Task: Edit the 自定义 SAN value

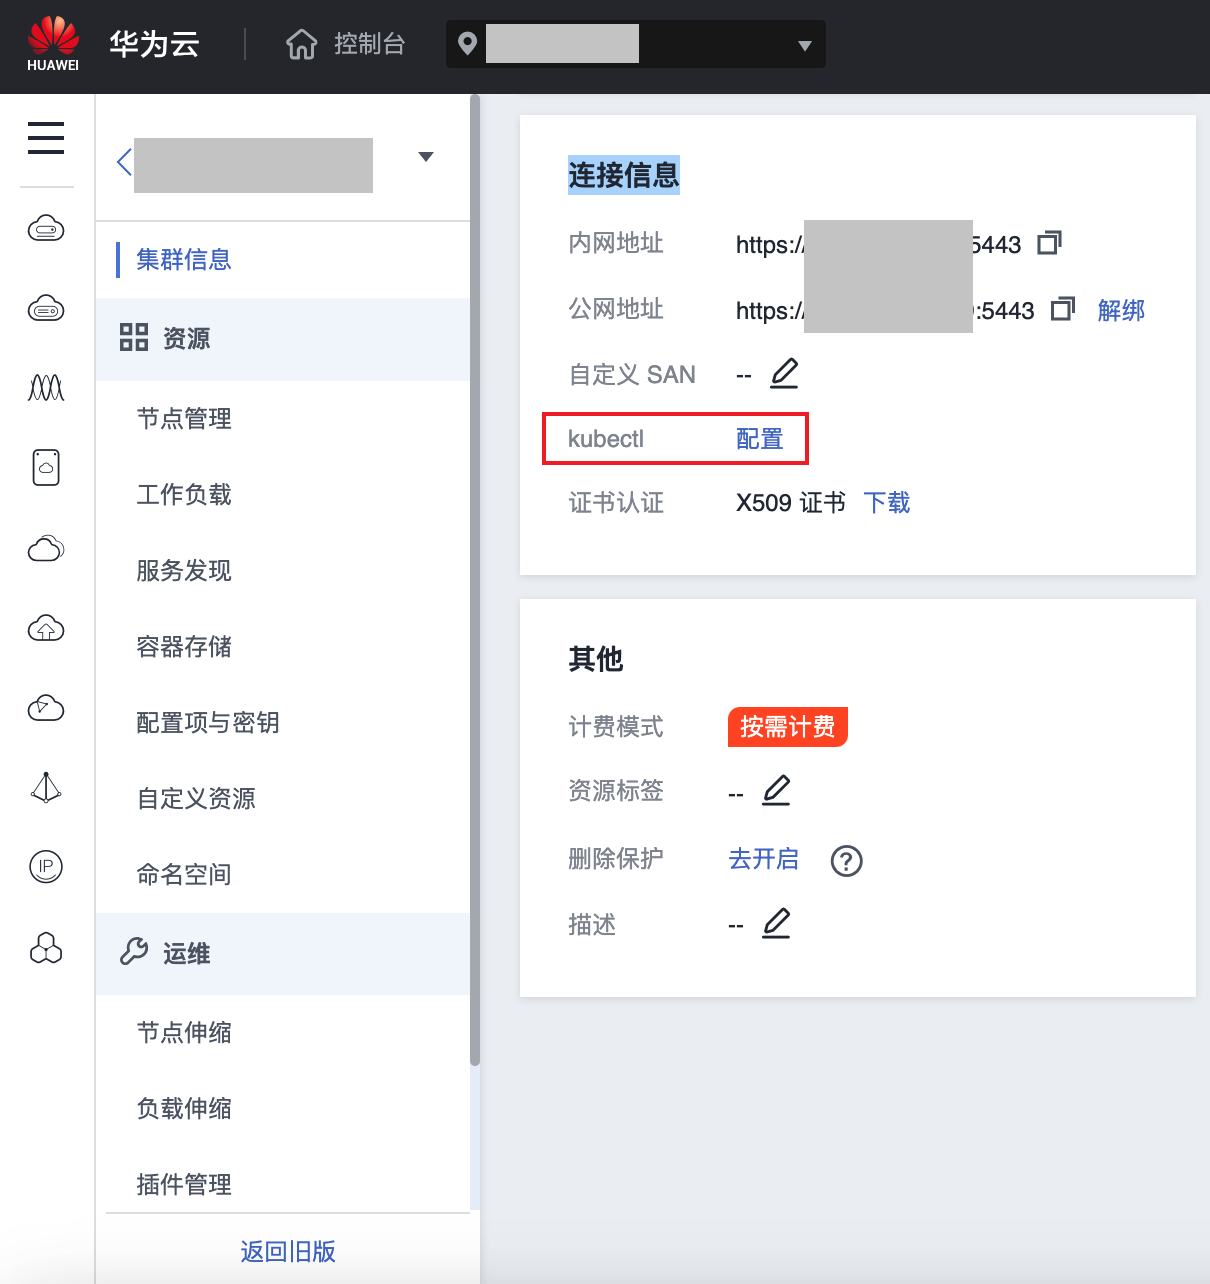Action: click(x=785, y=374)
